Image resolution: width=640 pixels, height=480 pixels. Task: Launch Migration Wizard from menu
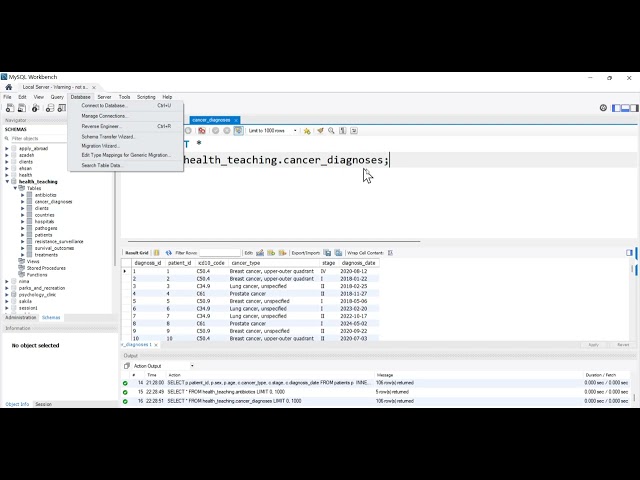point(126,146)
